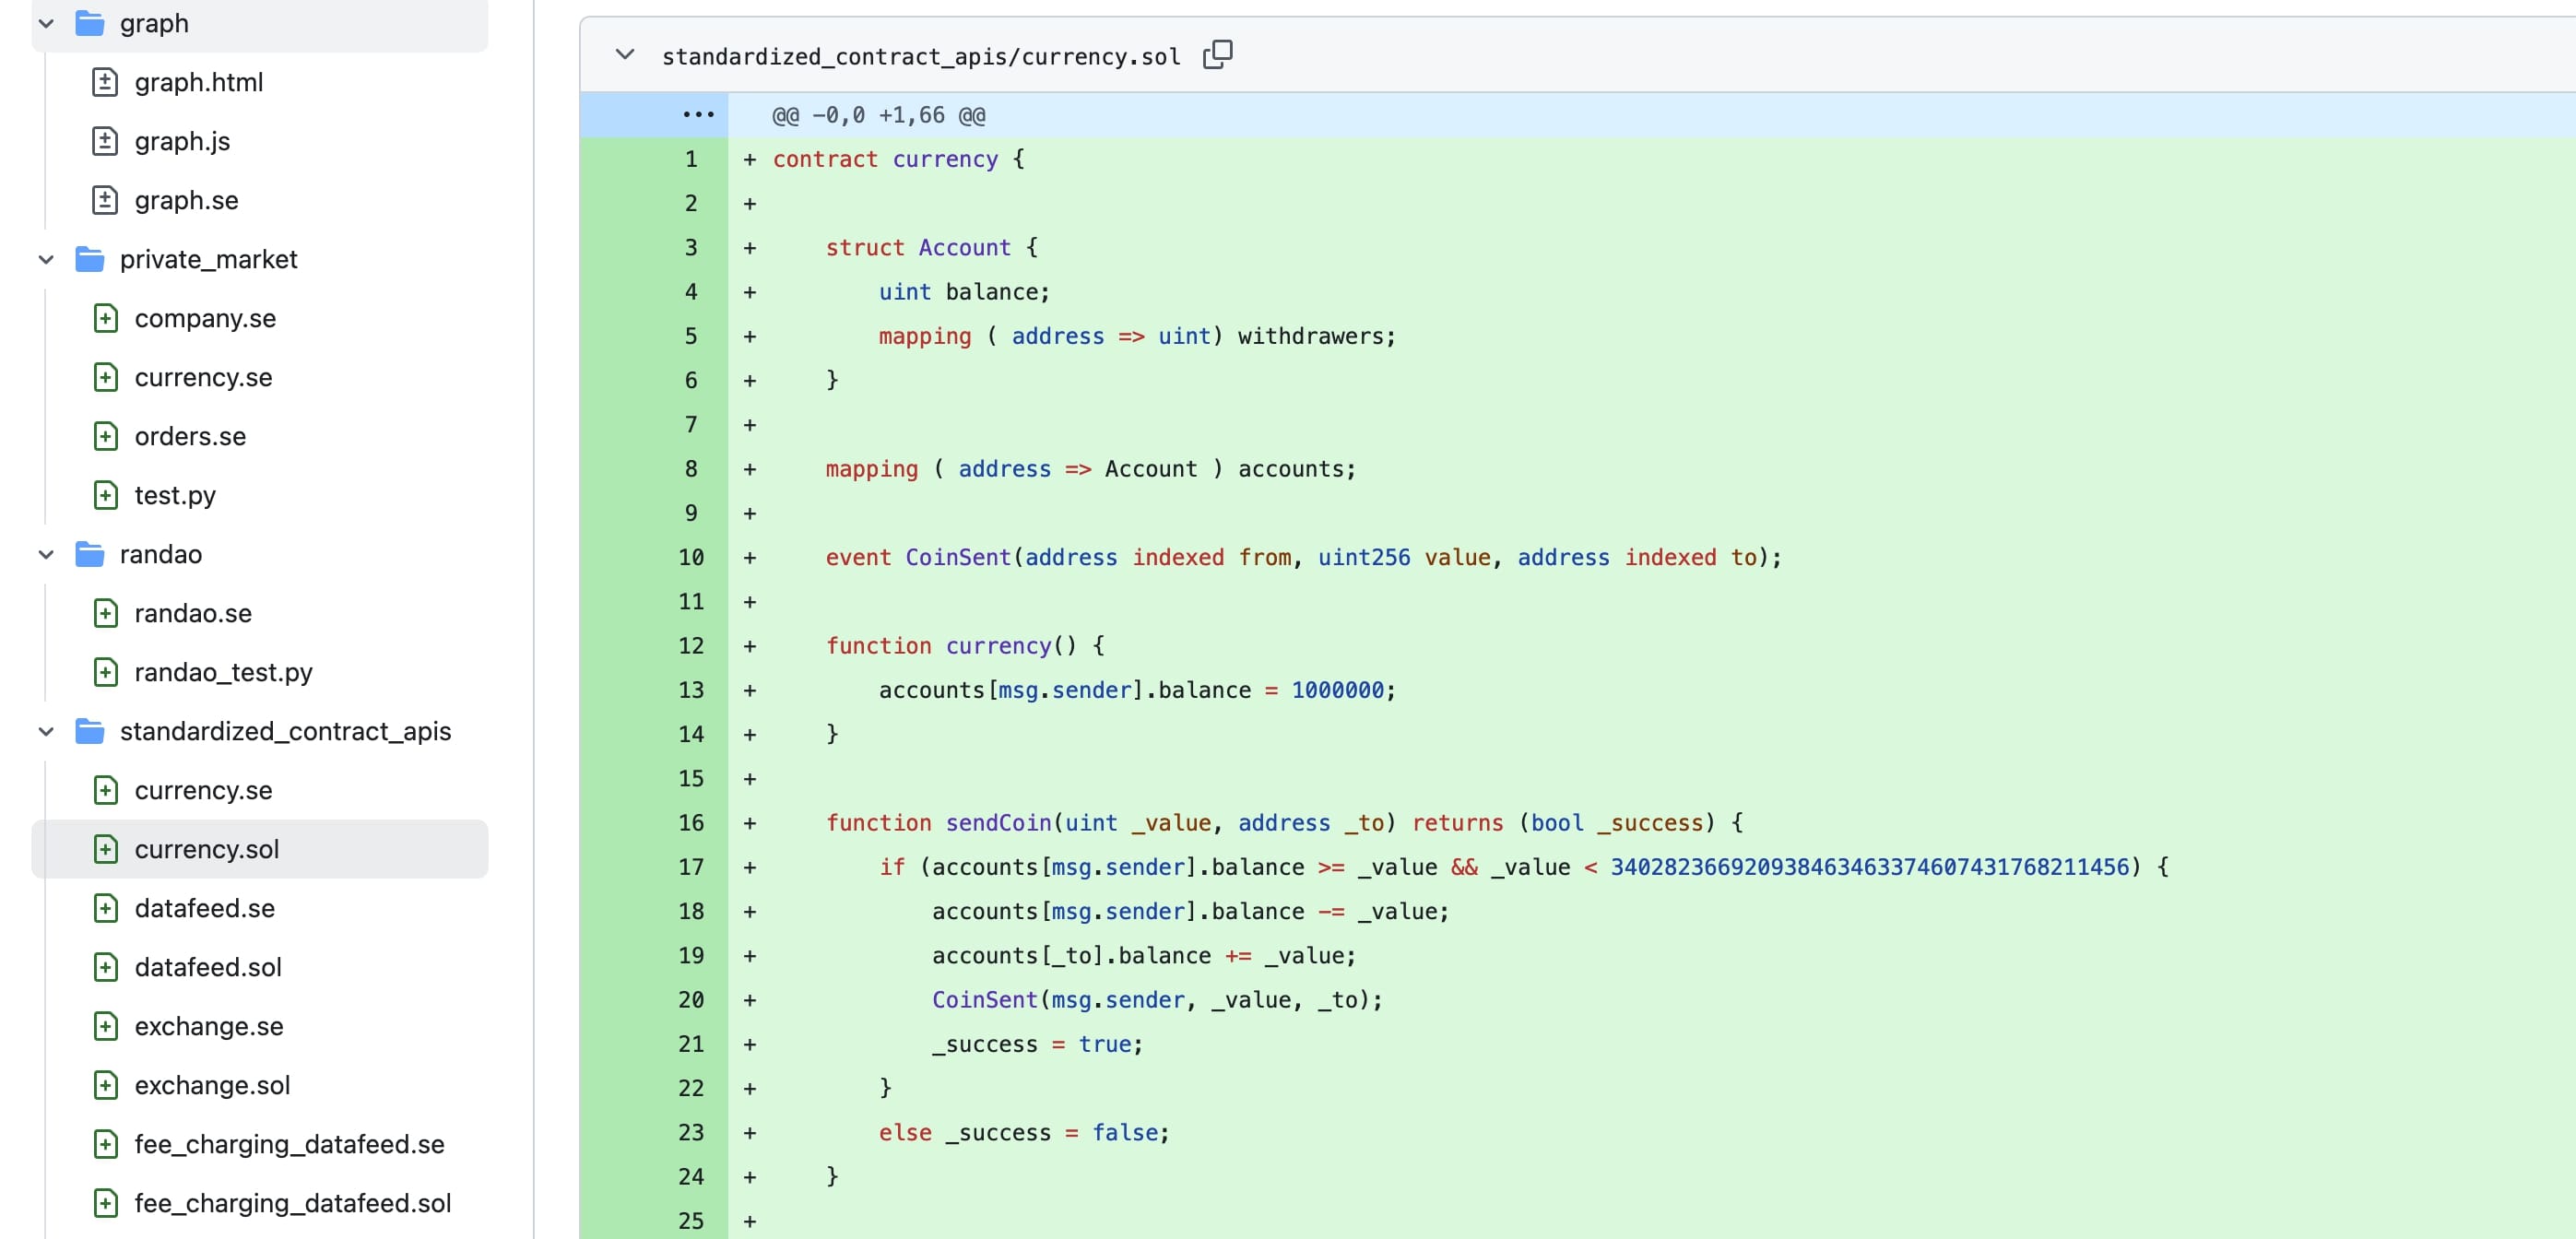Click line number 17 in the diff

[691, 867]
